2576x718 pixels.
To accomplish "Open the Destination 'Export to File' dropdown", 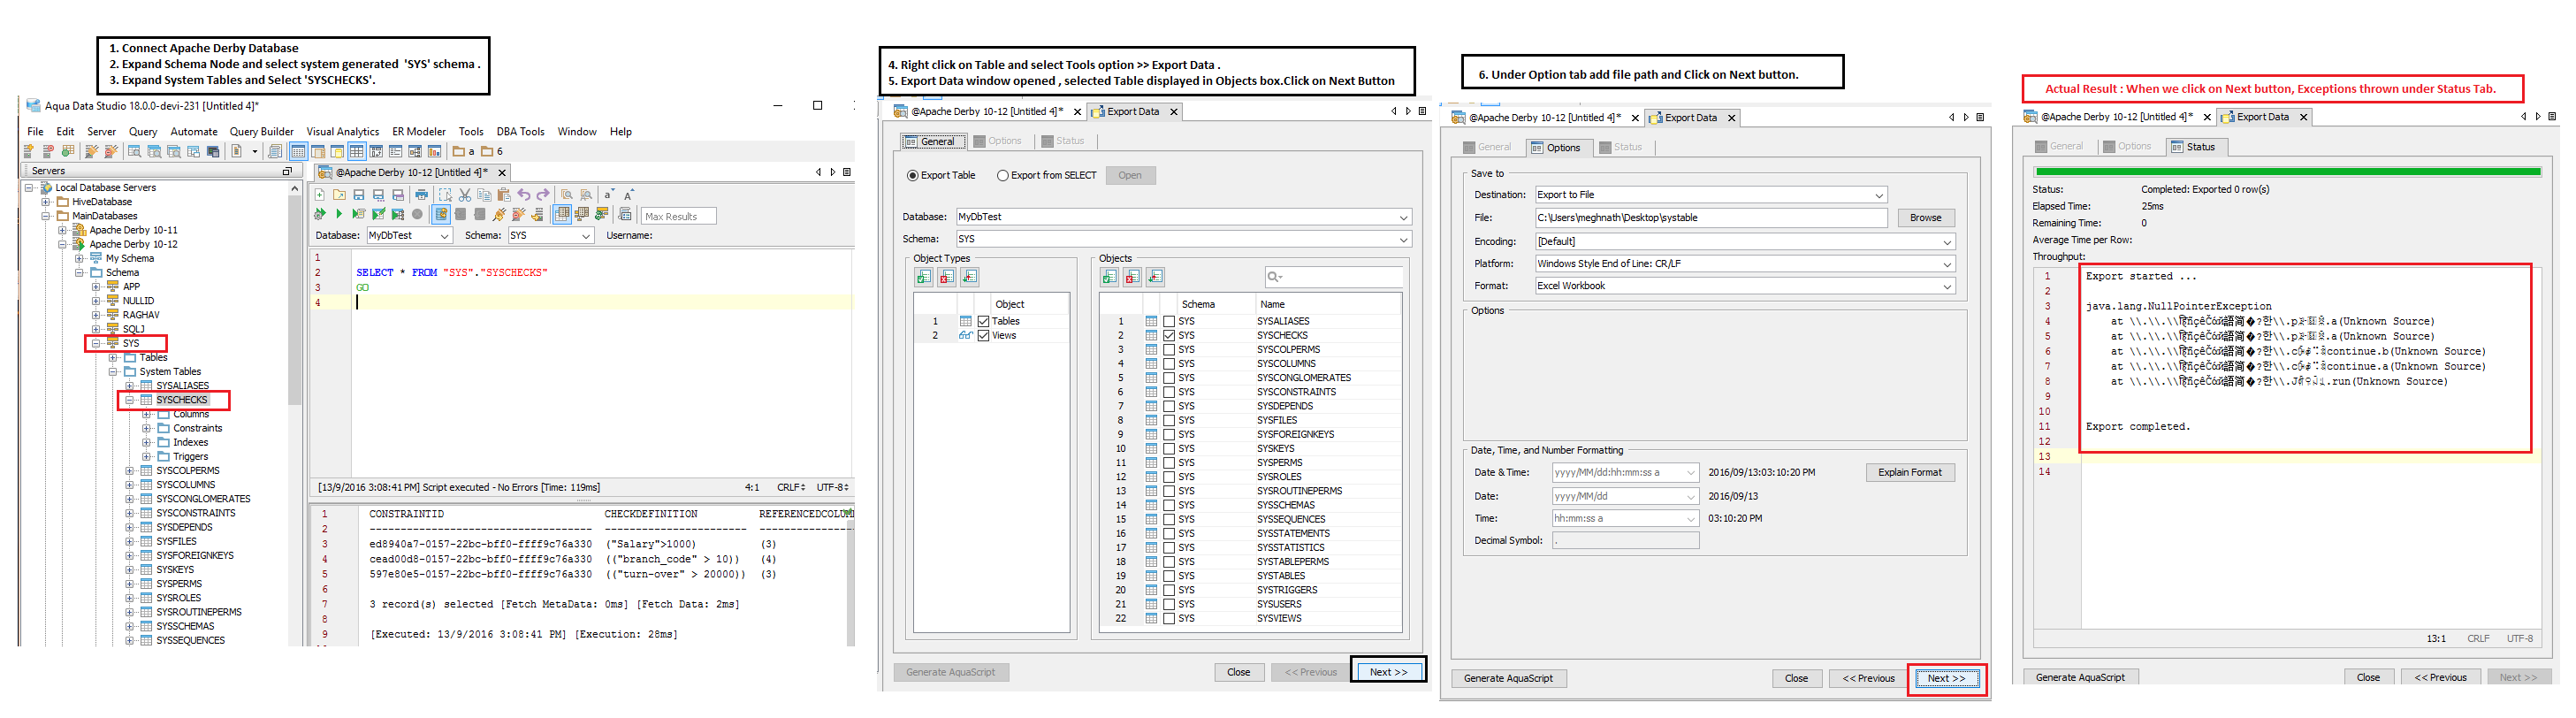I will coord(1711,195).
